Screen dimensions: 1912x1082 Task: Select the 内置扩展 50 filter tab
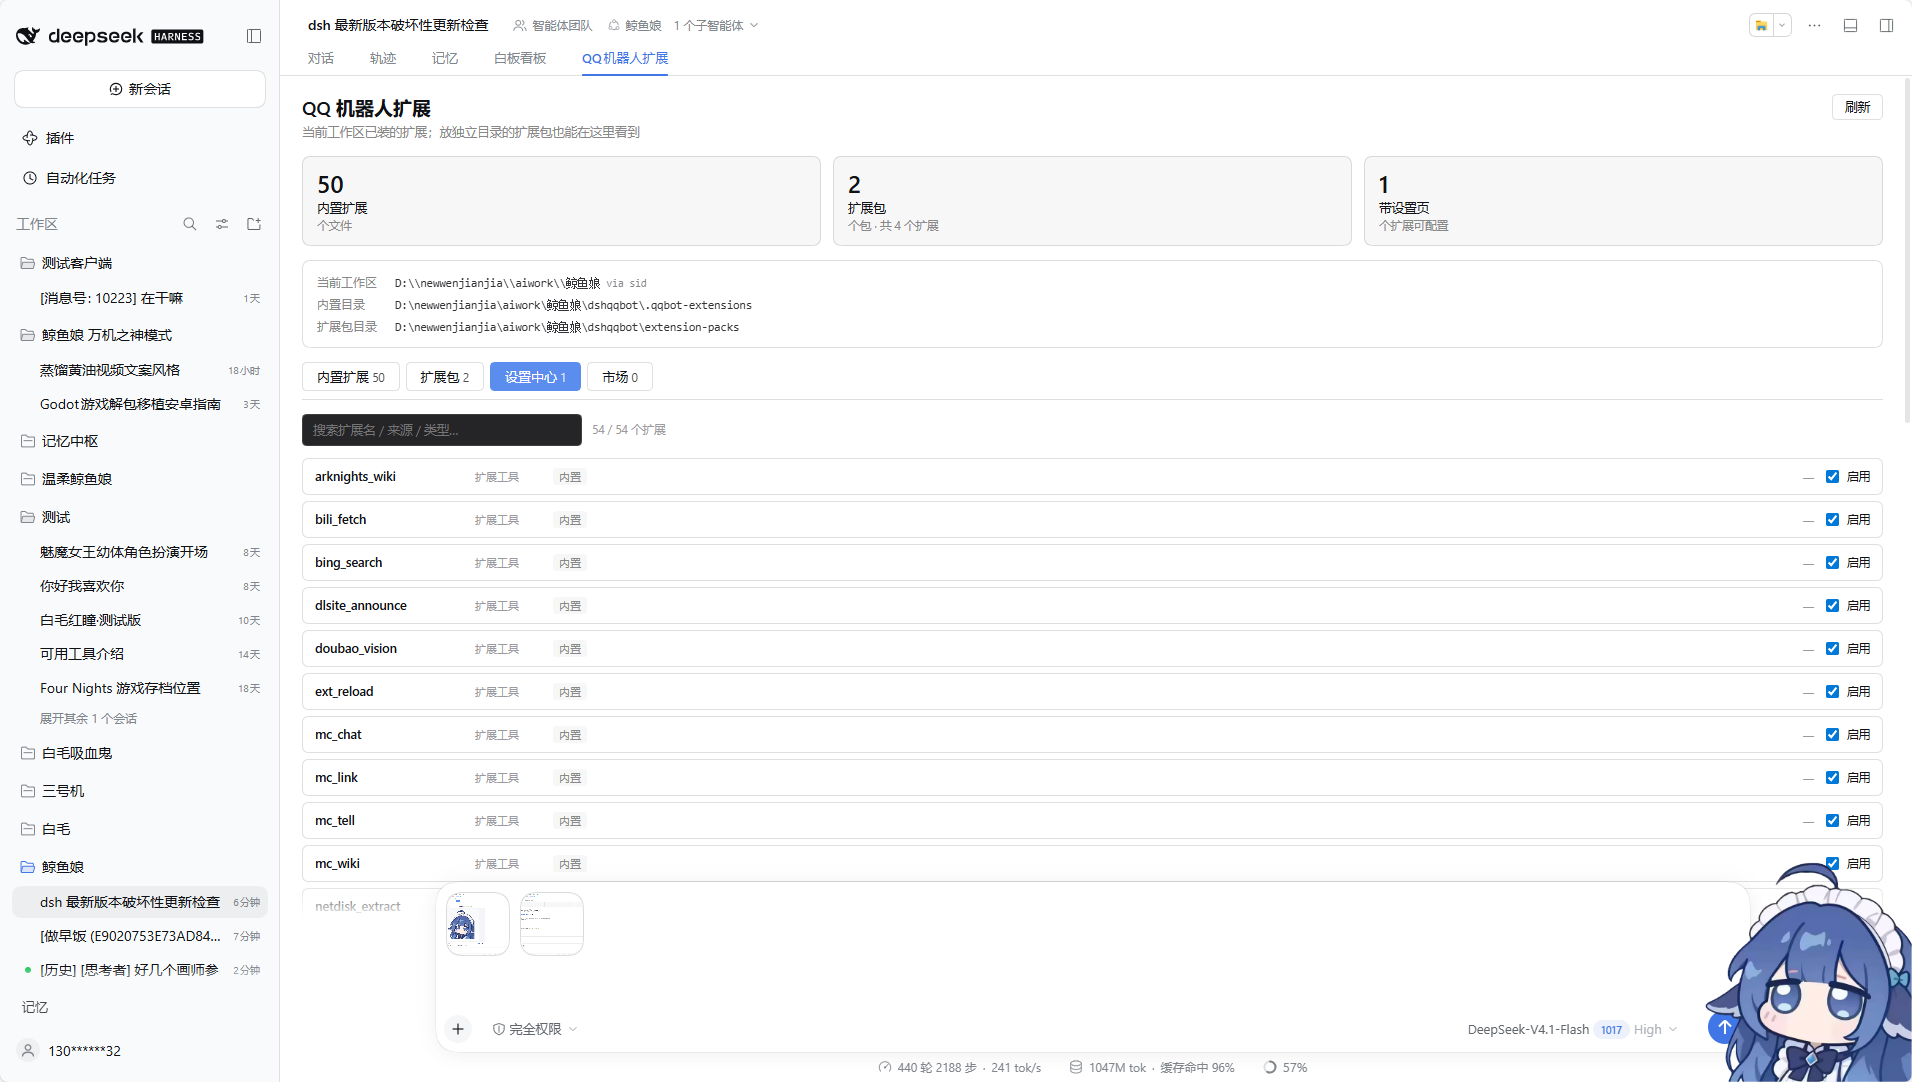click(351, 377)
